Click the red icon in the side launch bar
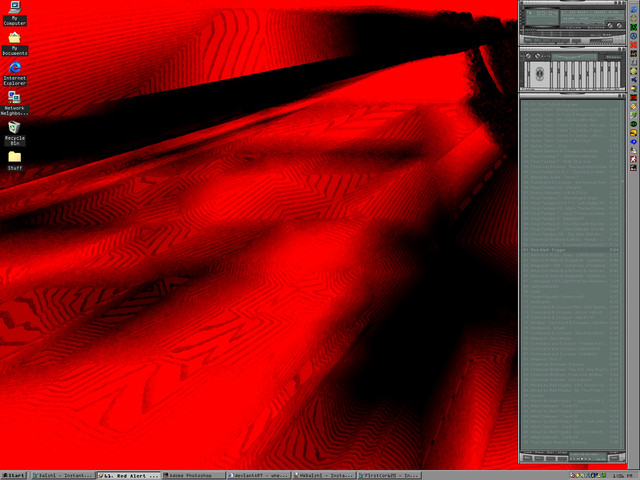 coord(633,44)
